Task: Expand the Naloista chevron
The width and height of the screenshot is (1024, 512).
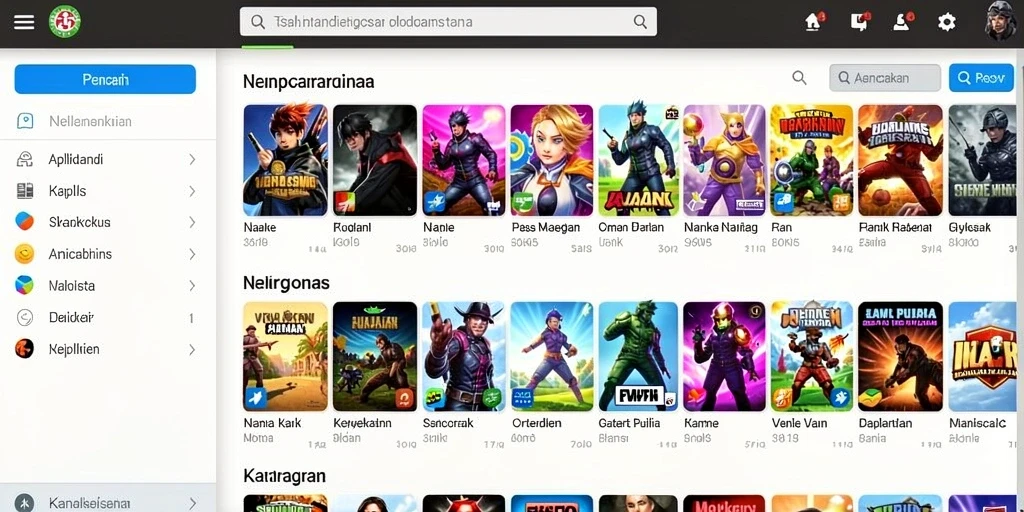Action: [192, 285]
